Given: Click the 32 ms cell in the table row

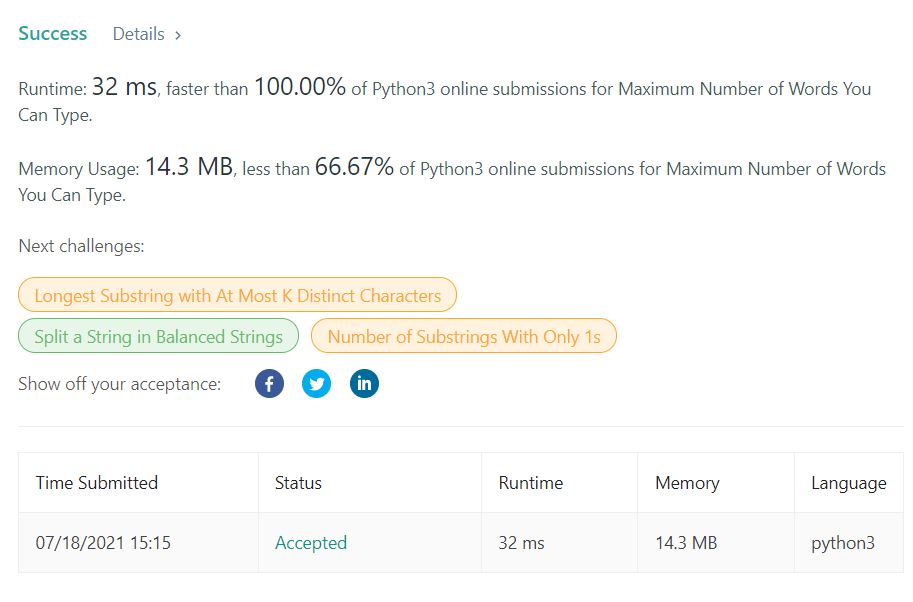Looking at the screenshot, I should click(521, 543).
